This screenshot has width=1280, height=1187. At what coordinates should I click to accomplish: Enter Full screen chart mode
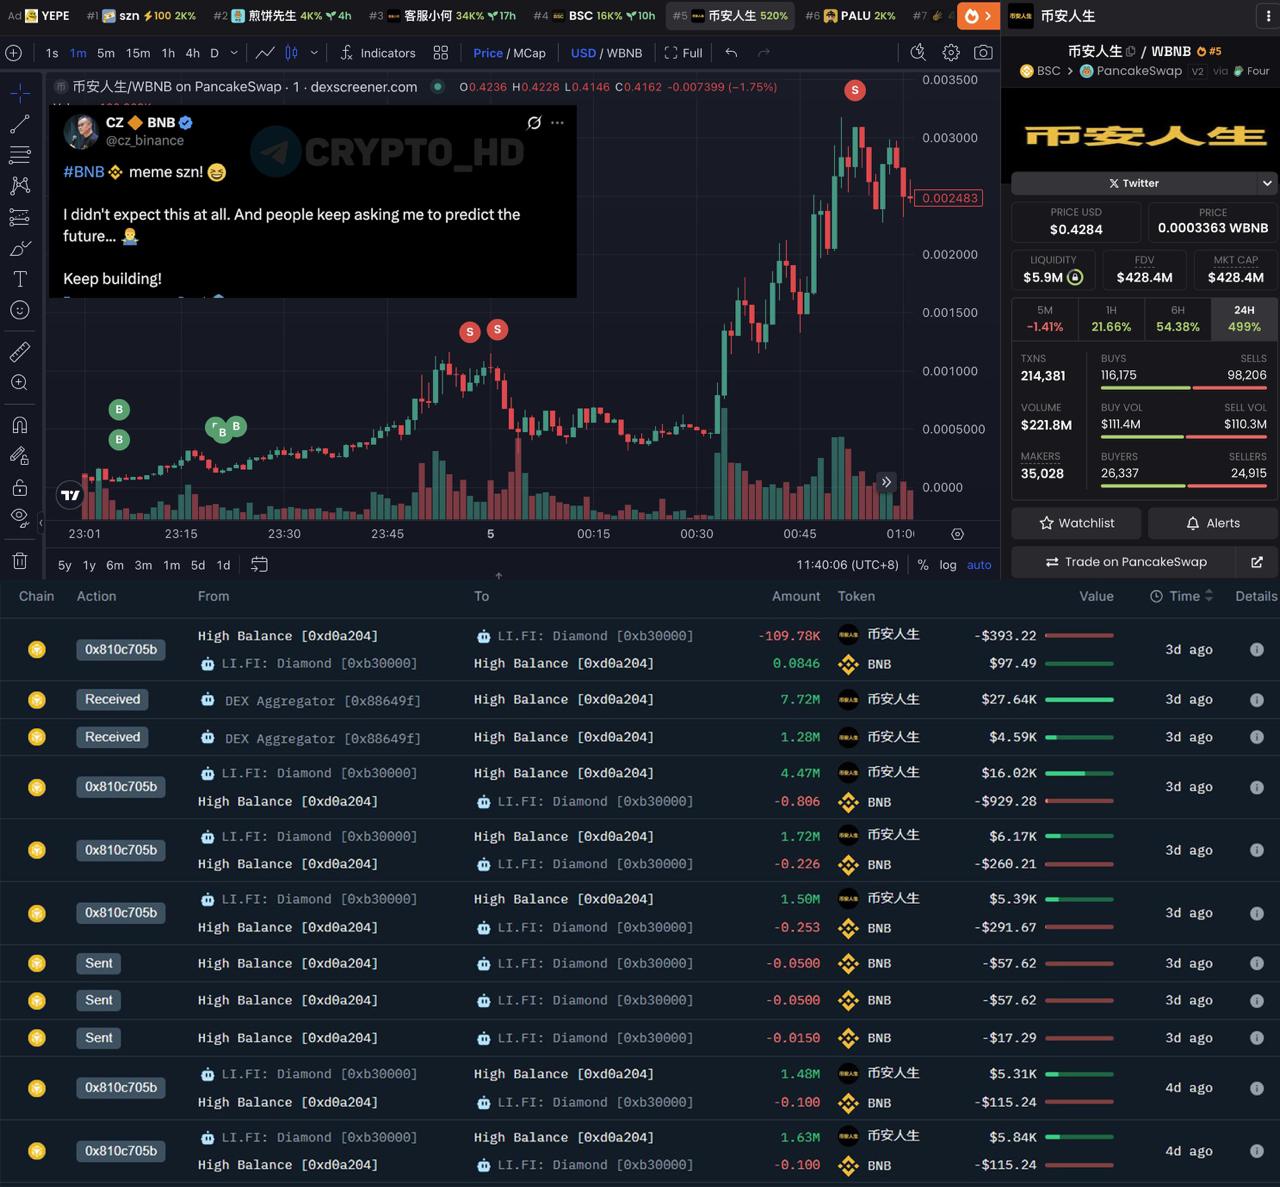[x=684, y=53]
